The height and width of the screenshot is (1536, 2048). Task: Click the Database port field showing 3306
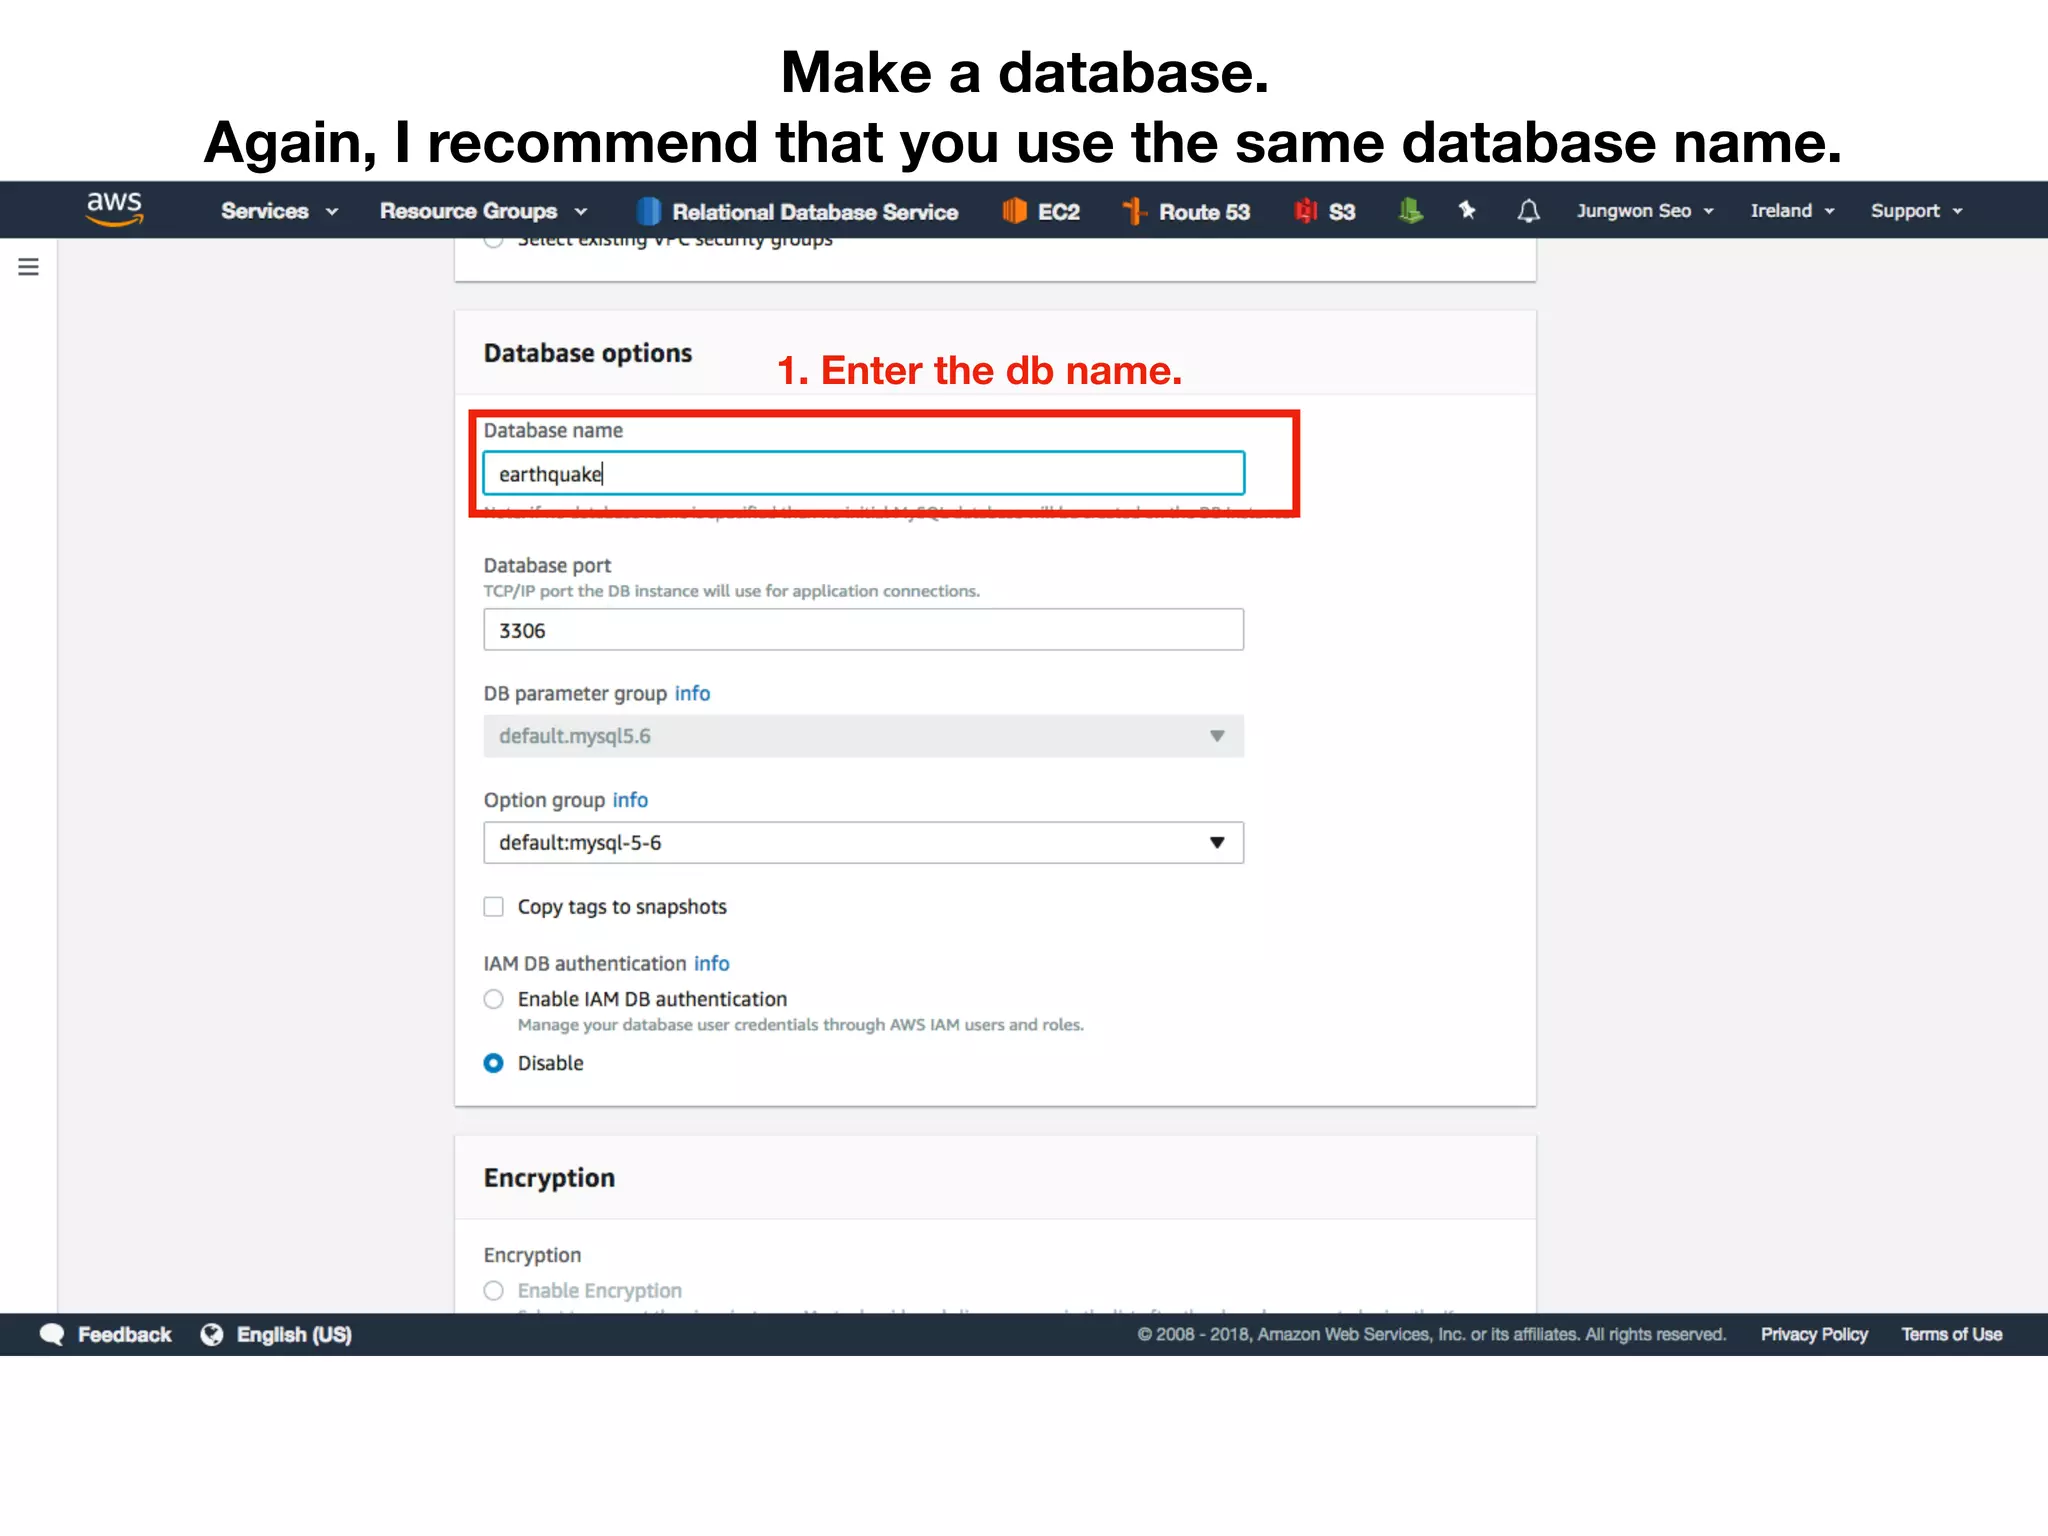click(x=864, y=630)
